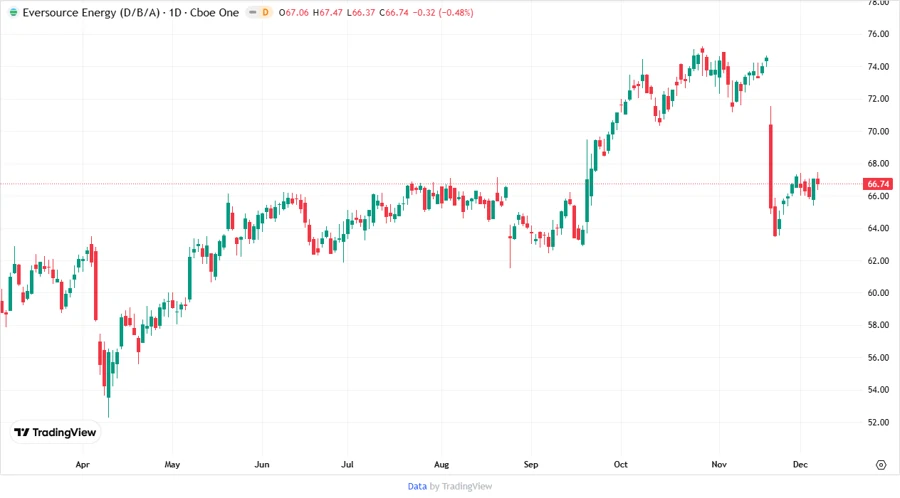This screenshot has width=900, height=498.
Task: Click the Eversource Energy (D/B/A) symbol title
Action: click(91, 12)
